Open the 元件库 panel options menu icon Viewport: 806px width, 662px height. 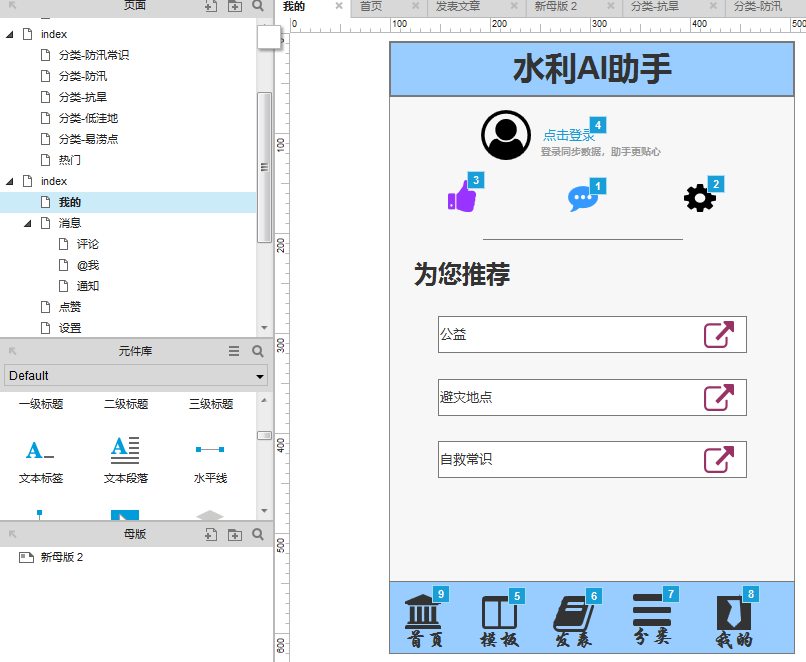[x=234, y=351]
